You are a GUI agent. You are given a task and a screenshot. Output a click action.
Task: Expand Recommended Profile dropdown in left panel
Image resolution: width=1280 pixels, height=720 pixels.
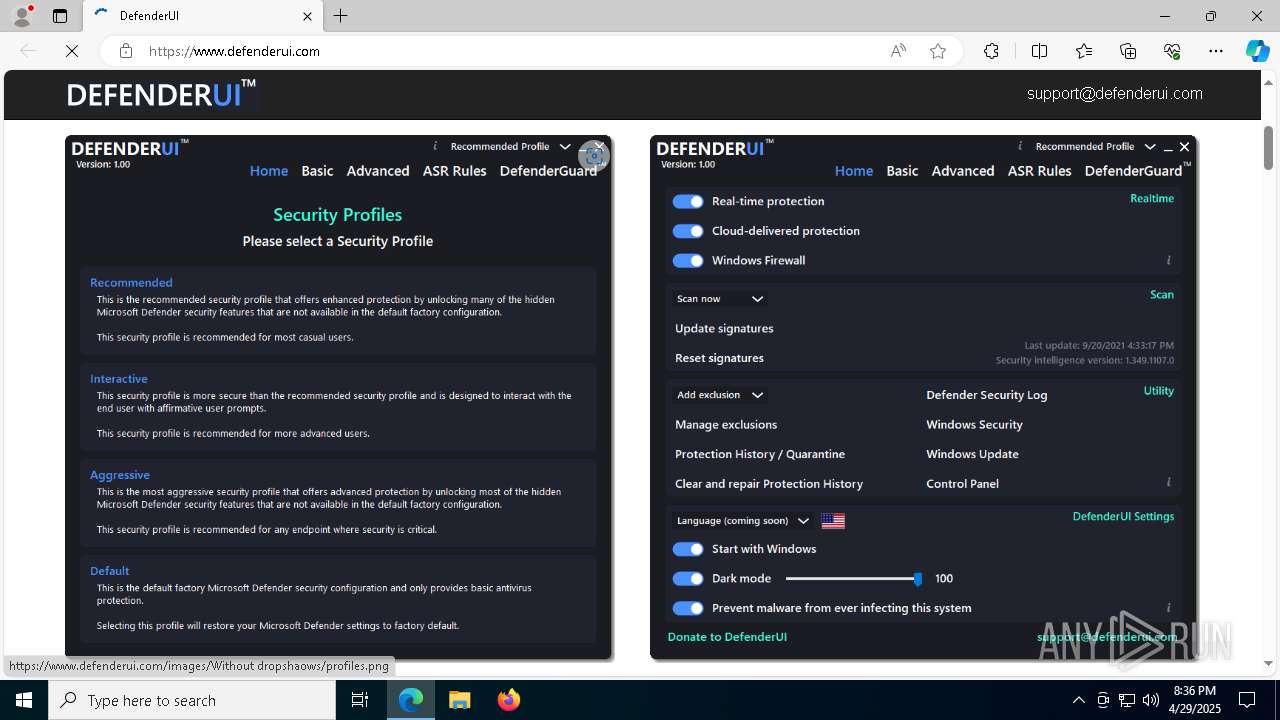510,146
